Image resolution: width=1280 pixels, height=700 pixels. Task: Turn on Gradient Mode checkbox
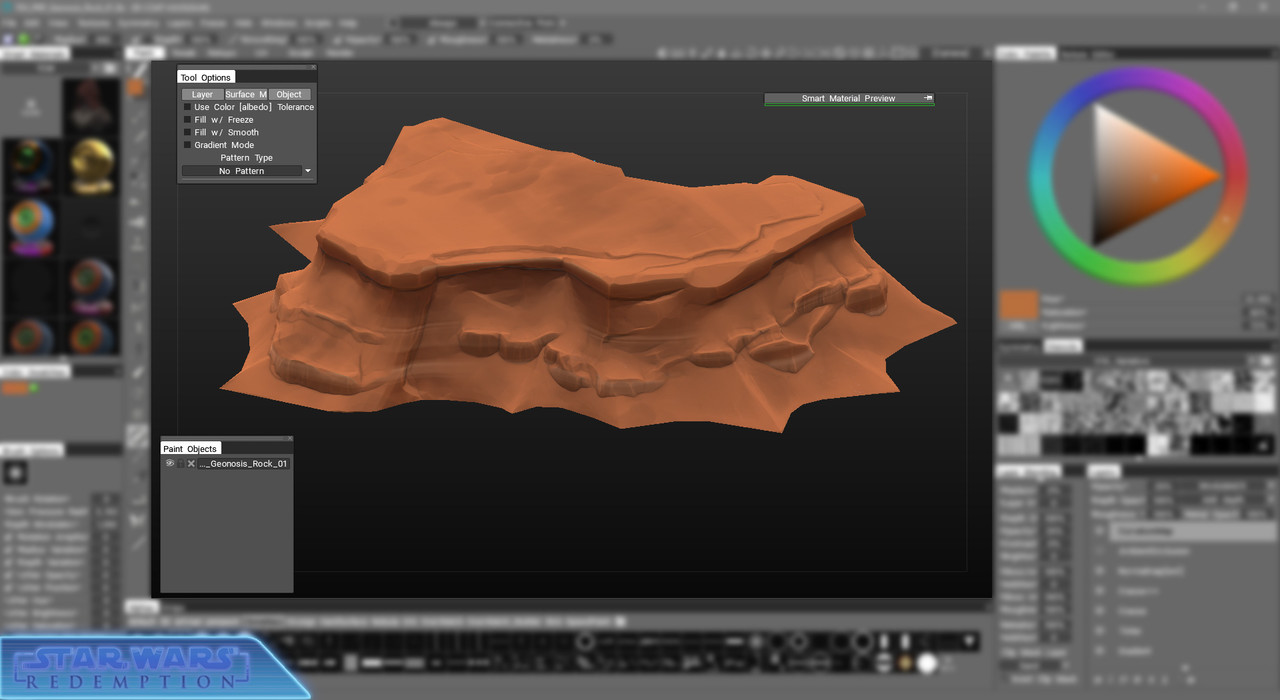[x=187, y=145]
